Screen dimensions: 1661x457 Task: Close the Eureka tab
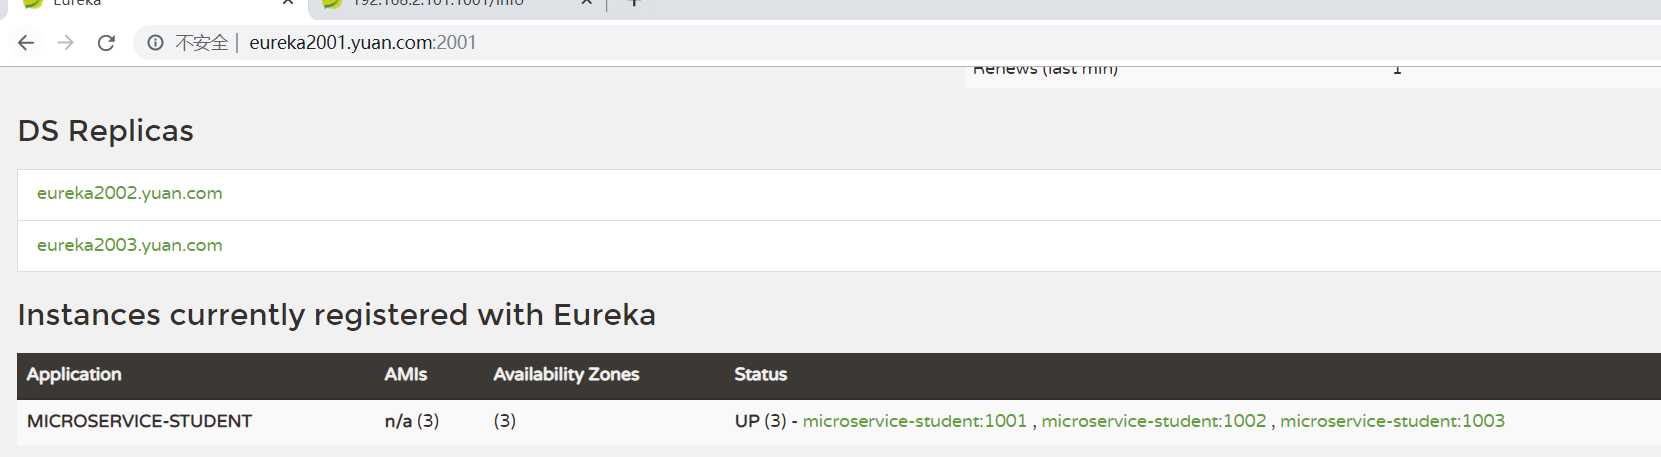[x=288, y=3]
